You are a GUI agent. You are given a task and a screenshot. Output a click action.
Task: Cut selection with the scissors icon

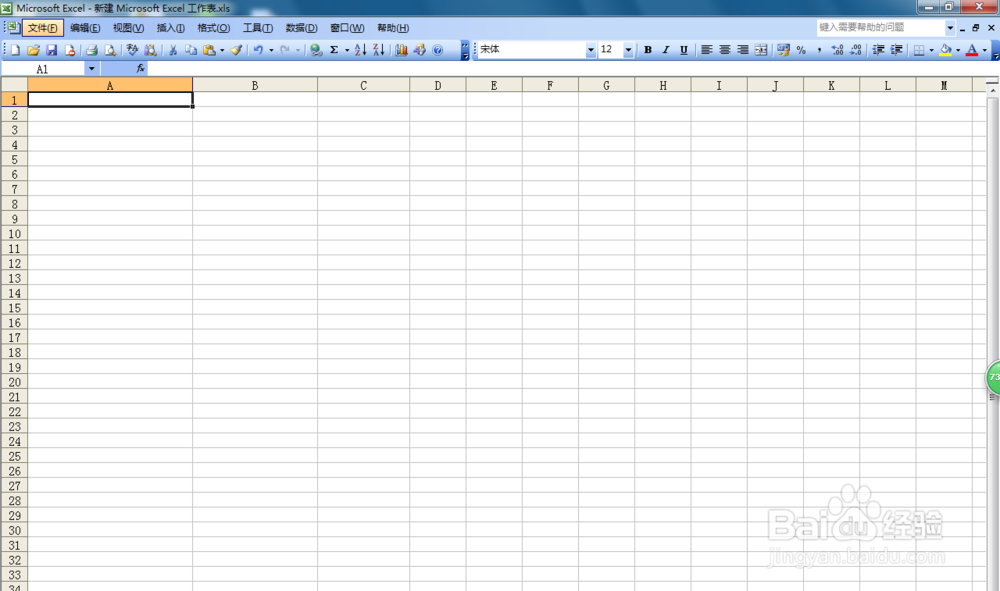pos(172,50)
